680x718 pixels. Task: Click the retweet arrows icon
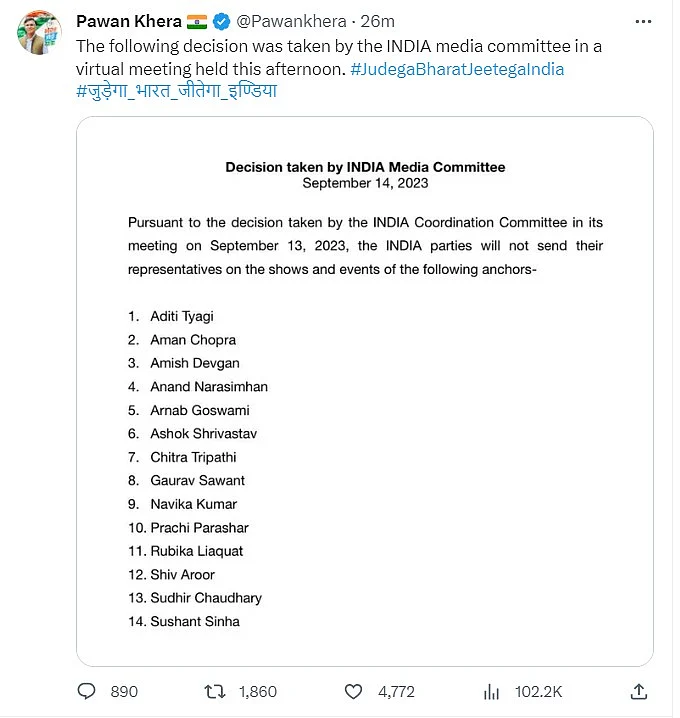(214, 691)
